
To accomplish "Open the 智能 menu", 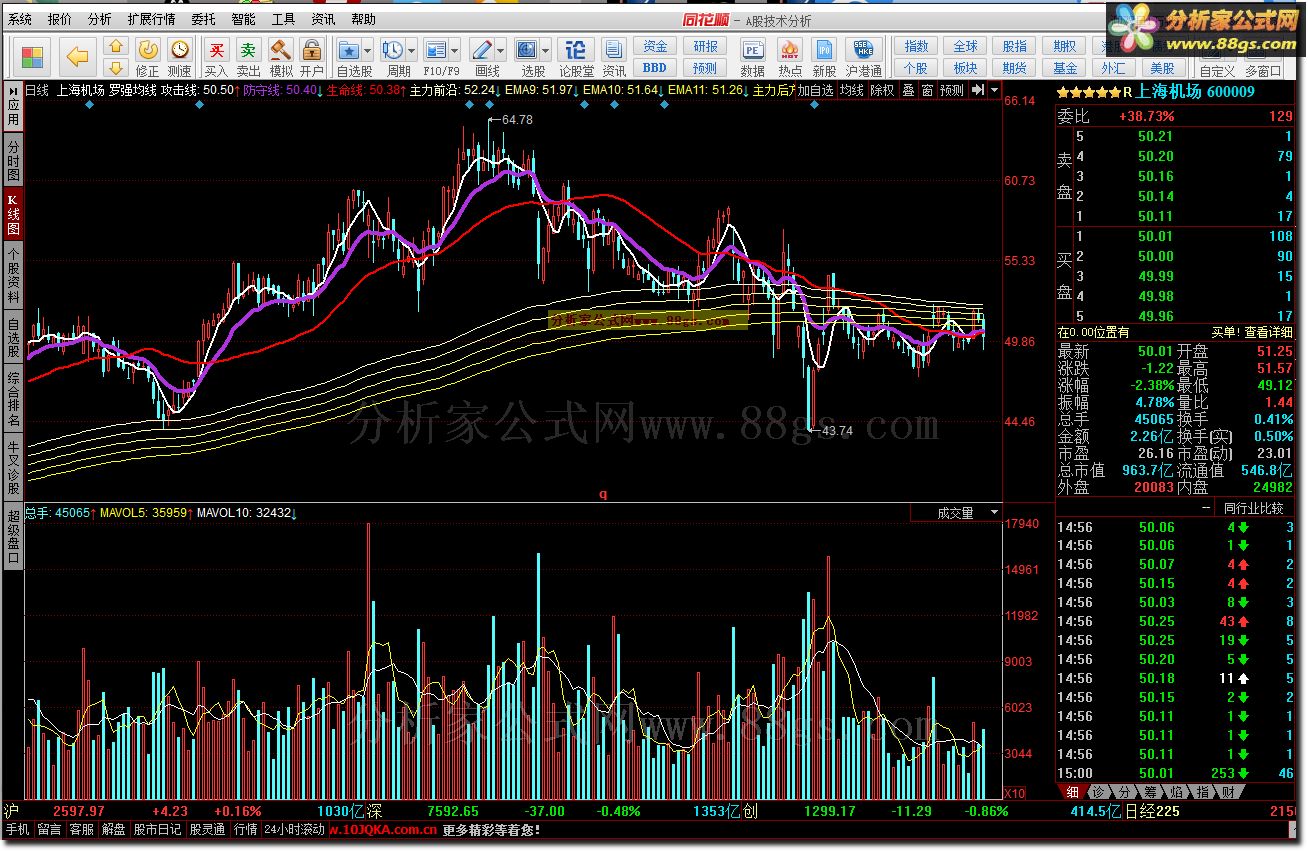I will click(x=243, y=19).
